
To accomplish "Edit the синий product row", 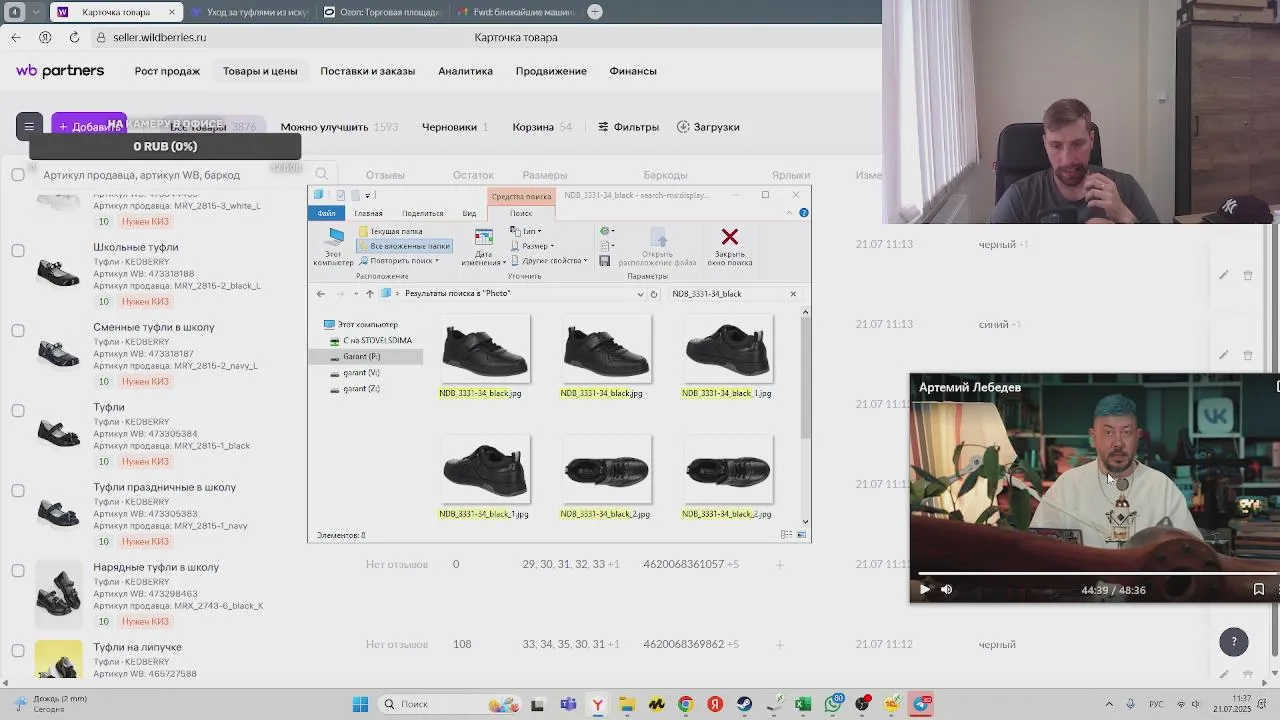I will [1224, 355].
